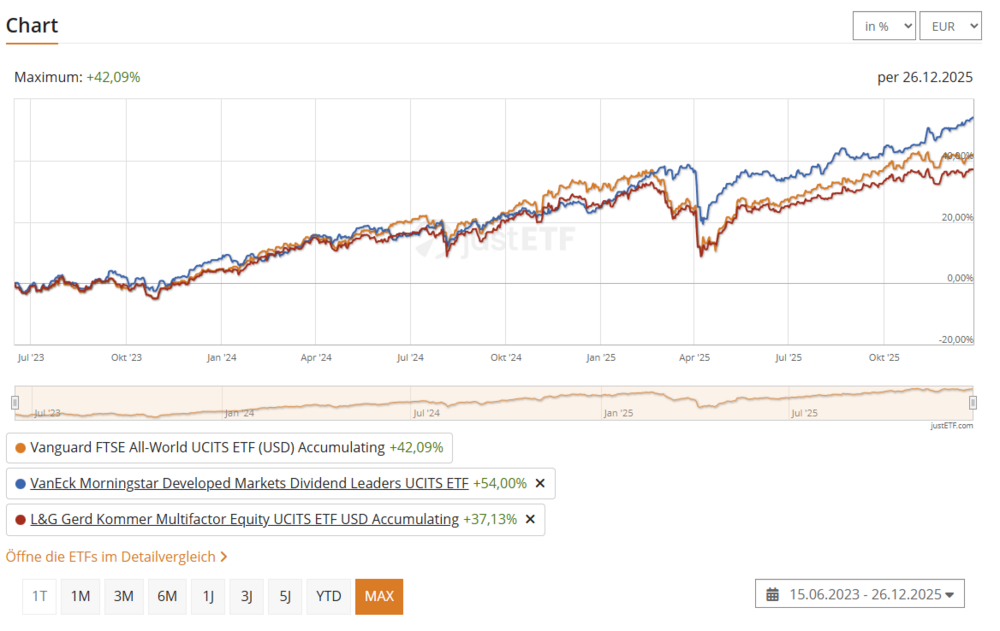1000x631 pixels.
Task: Click the calendar icon in date range
Action: 773,595
